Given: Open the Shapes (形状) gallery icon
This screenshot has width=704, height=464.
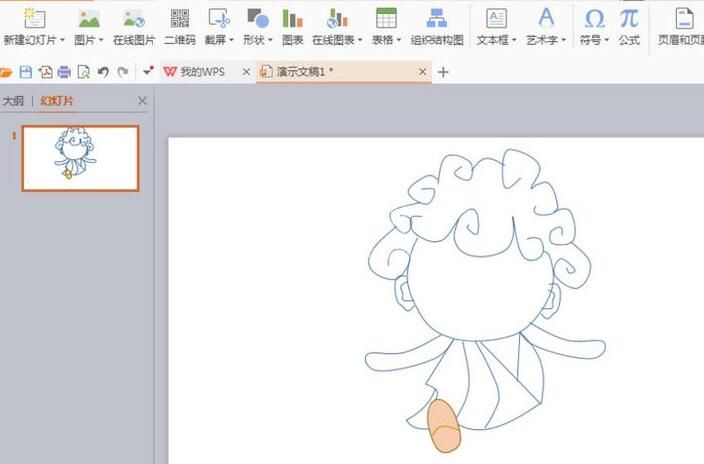Looking at the screenshot, I should click(x=258, y=18).
